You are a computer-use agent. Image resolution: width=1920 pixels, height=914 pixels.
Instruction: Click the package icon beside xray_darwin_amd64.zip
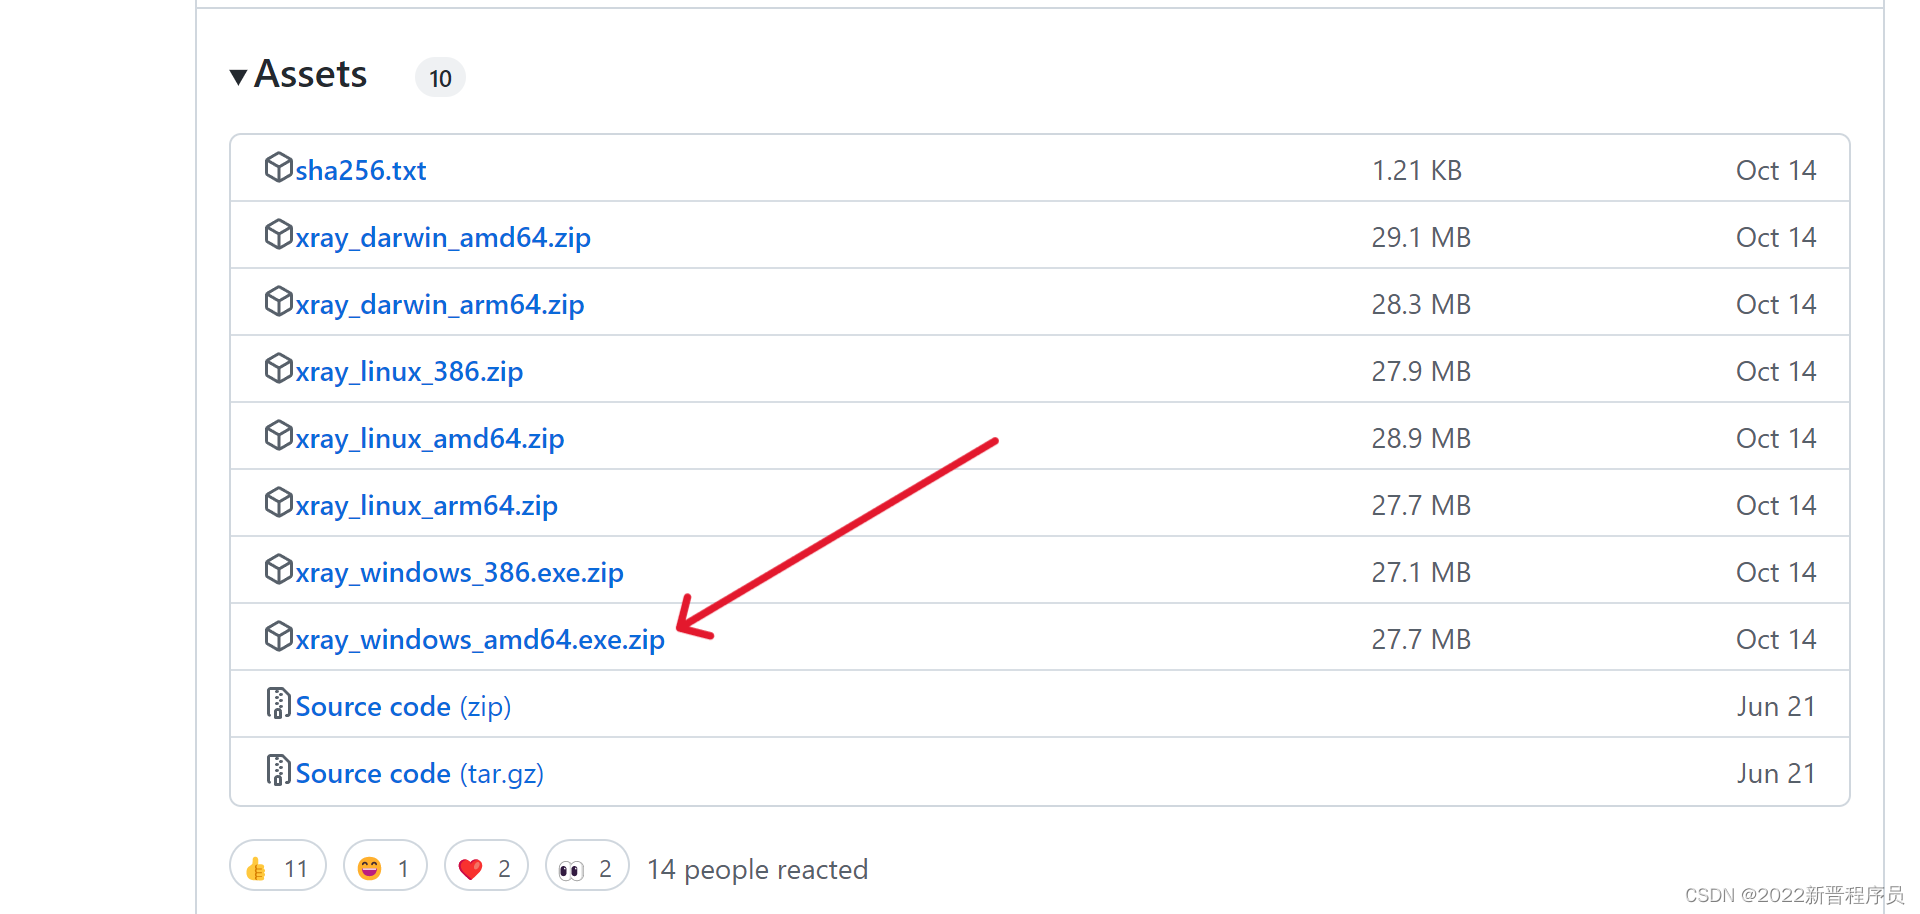pyautogui.click(x=279, y=234)
